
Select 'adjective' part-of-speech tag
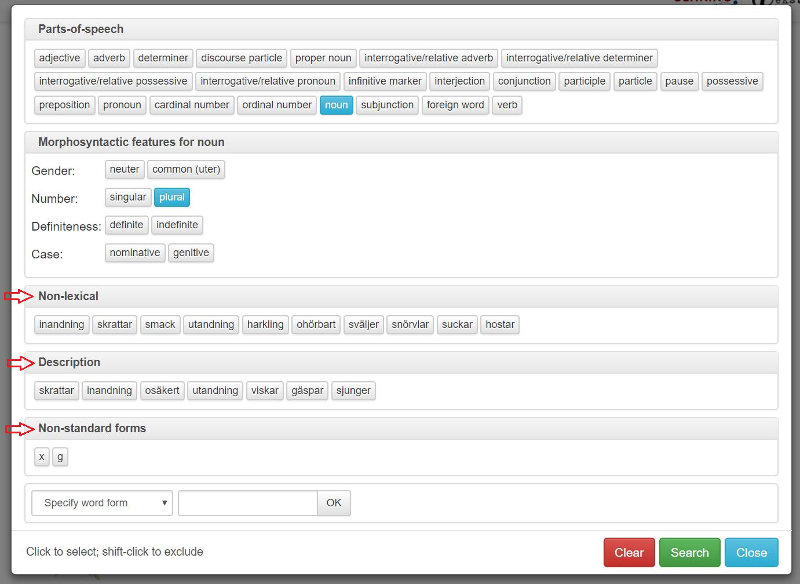tap(60, 58)
